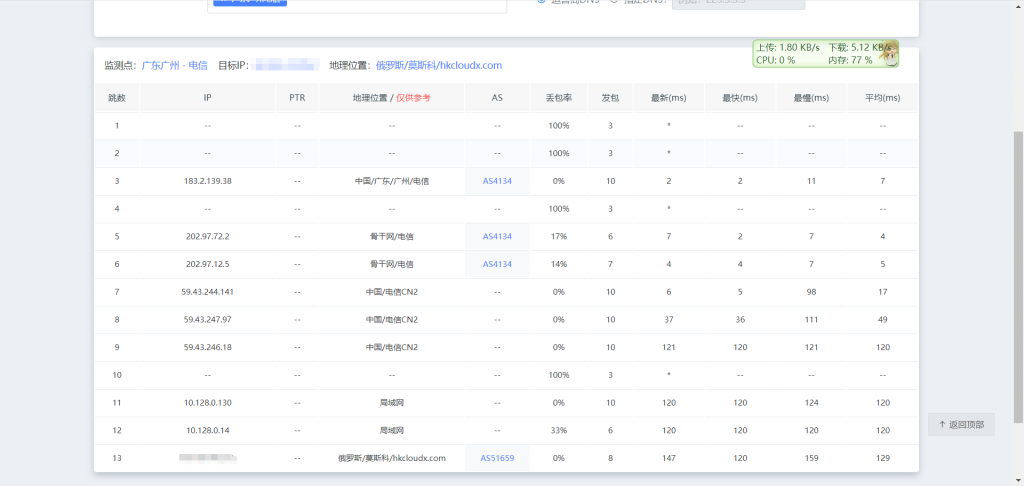Click the 丢包率 column header
This screenshot has width=1024, height=486.
tap(559, 98)
